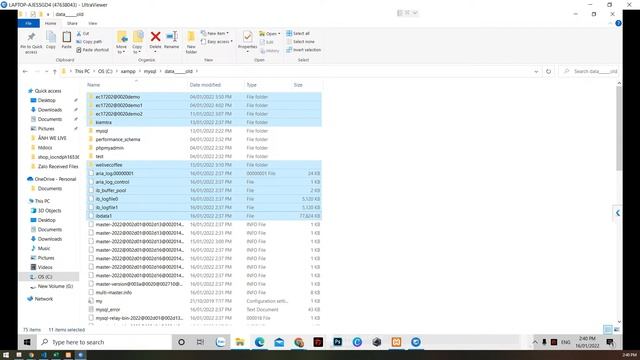Open Copy to dropdown
This screenshot has height=360, width=640.
(x=138, y=50)
